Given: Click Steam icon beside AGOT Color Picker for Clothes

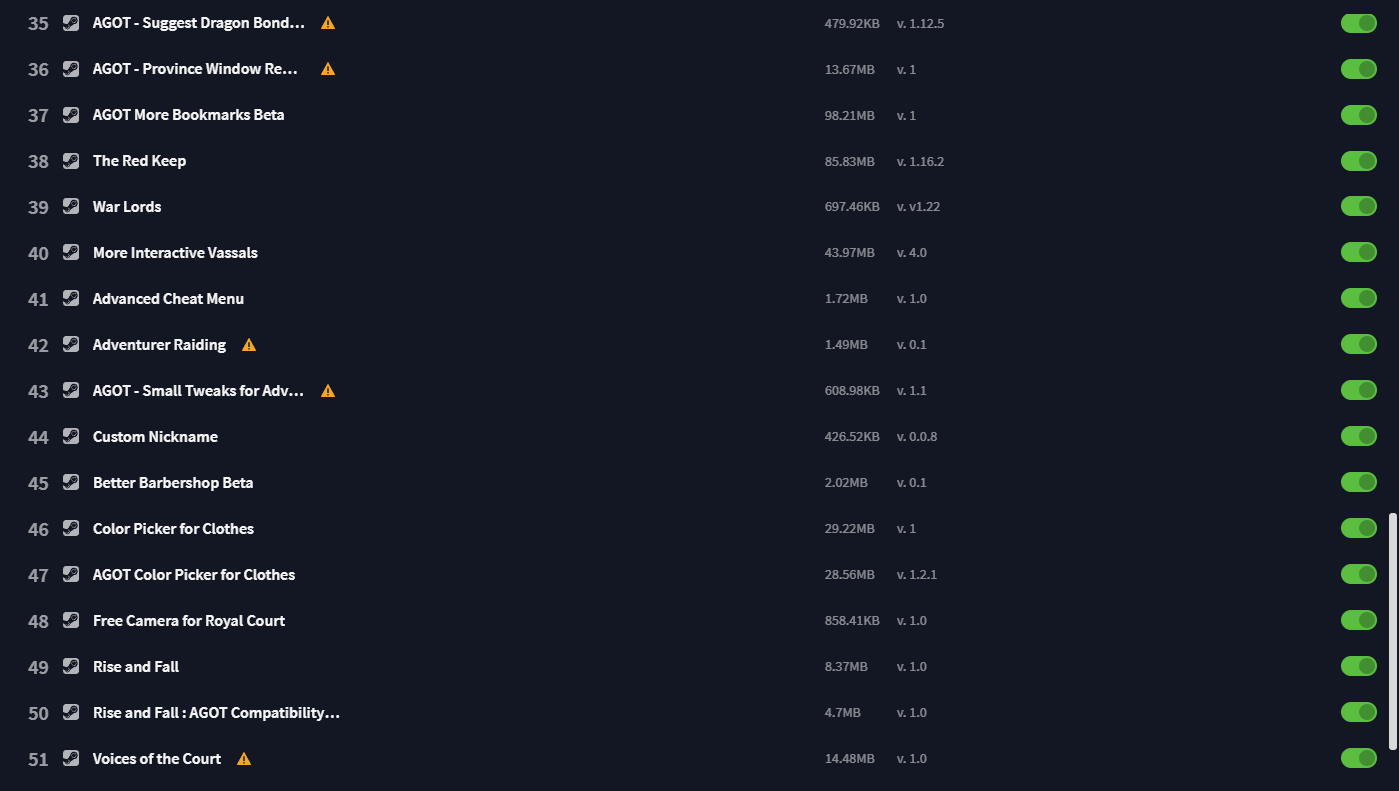Looking at the screenshot, I should [71, 574].
